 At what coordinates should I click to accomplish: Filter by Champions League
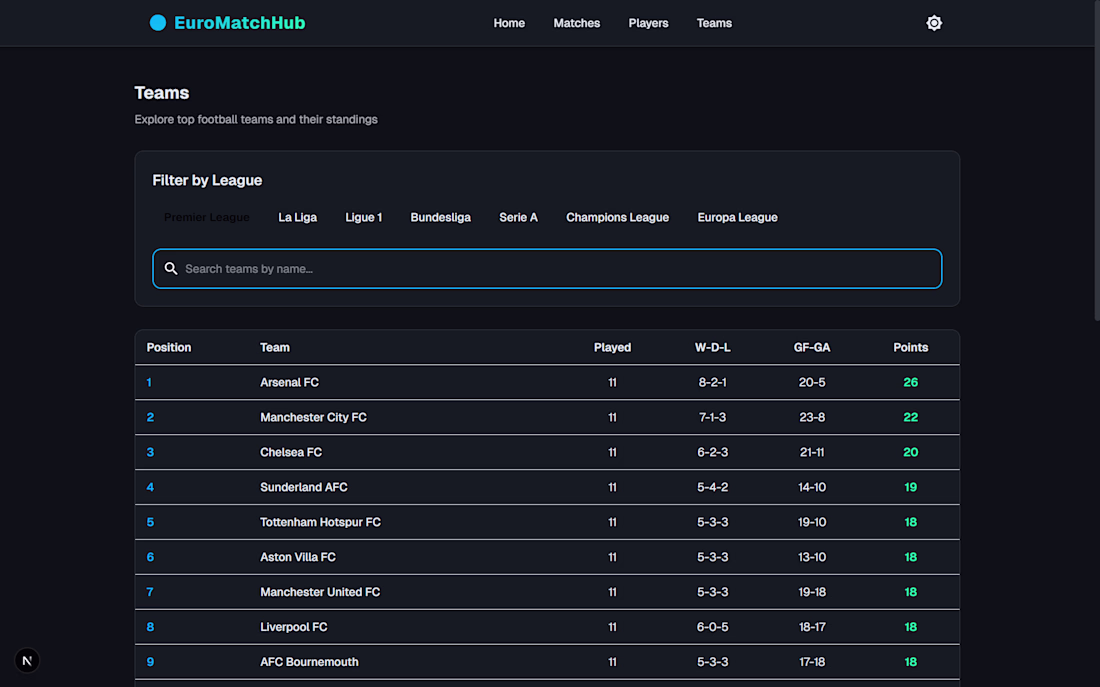617,217
